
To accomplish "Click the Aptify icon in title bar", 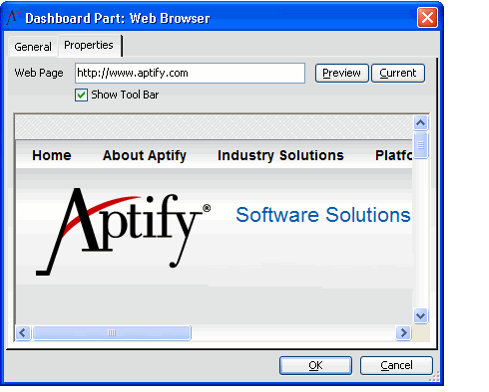I will pyautogui.click(x=13, y=17).
